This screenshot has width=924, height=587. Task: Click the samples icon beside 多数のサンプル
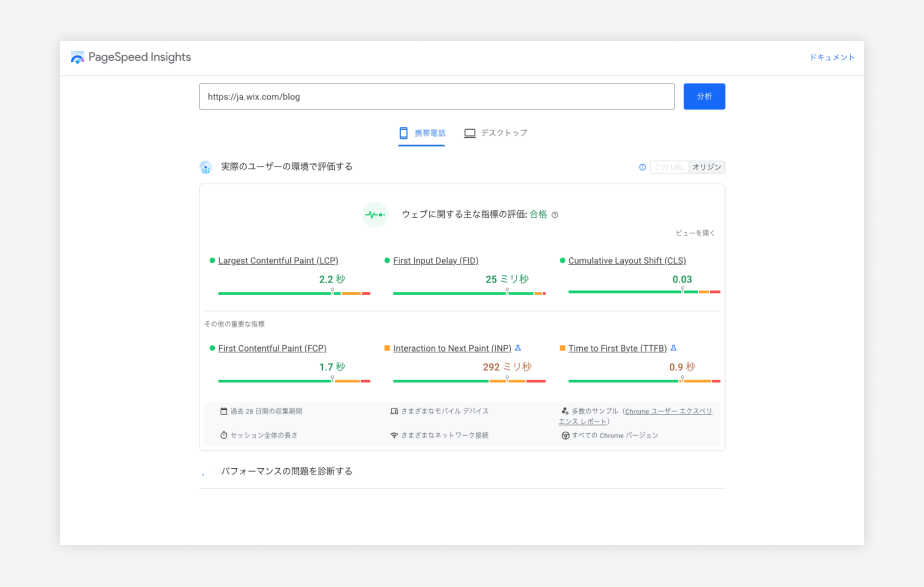pos(565,411)
